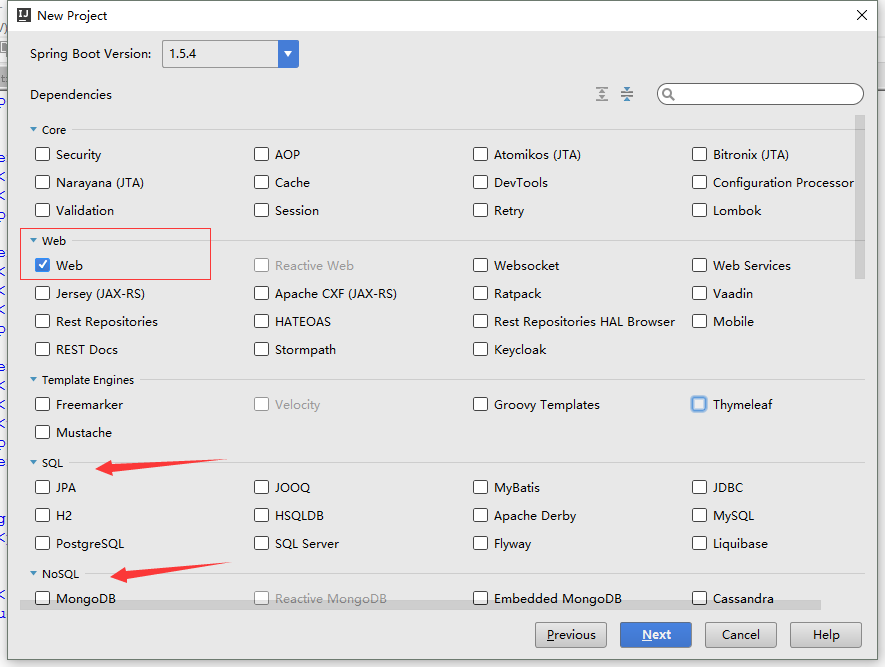Click the magnifier icon in search field

[668, 94]
